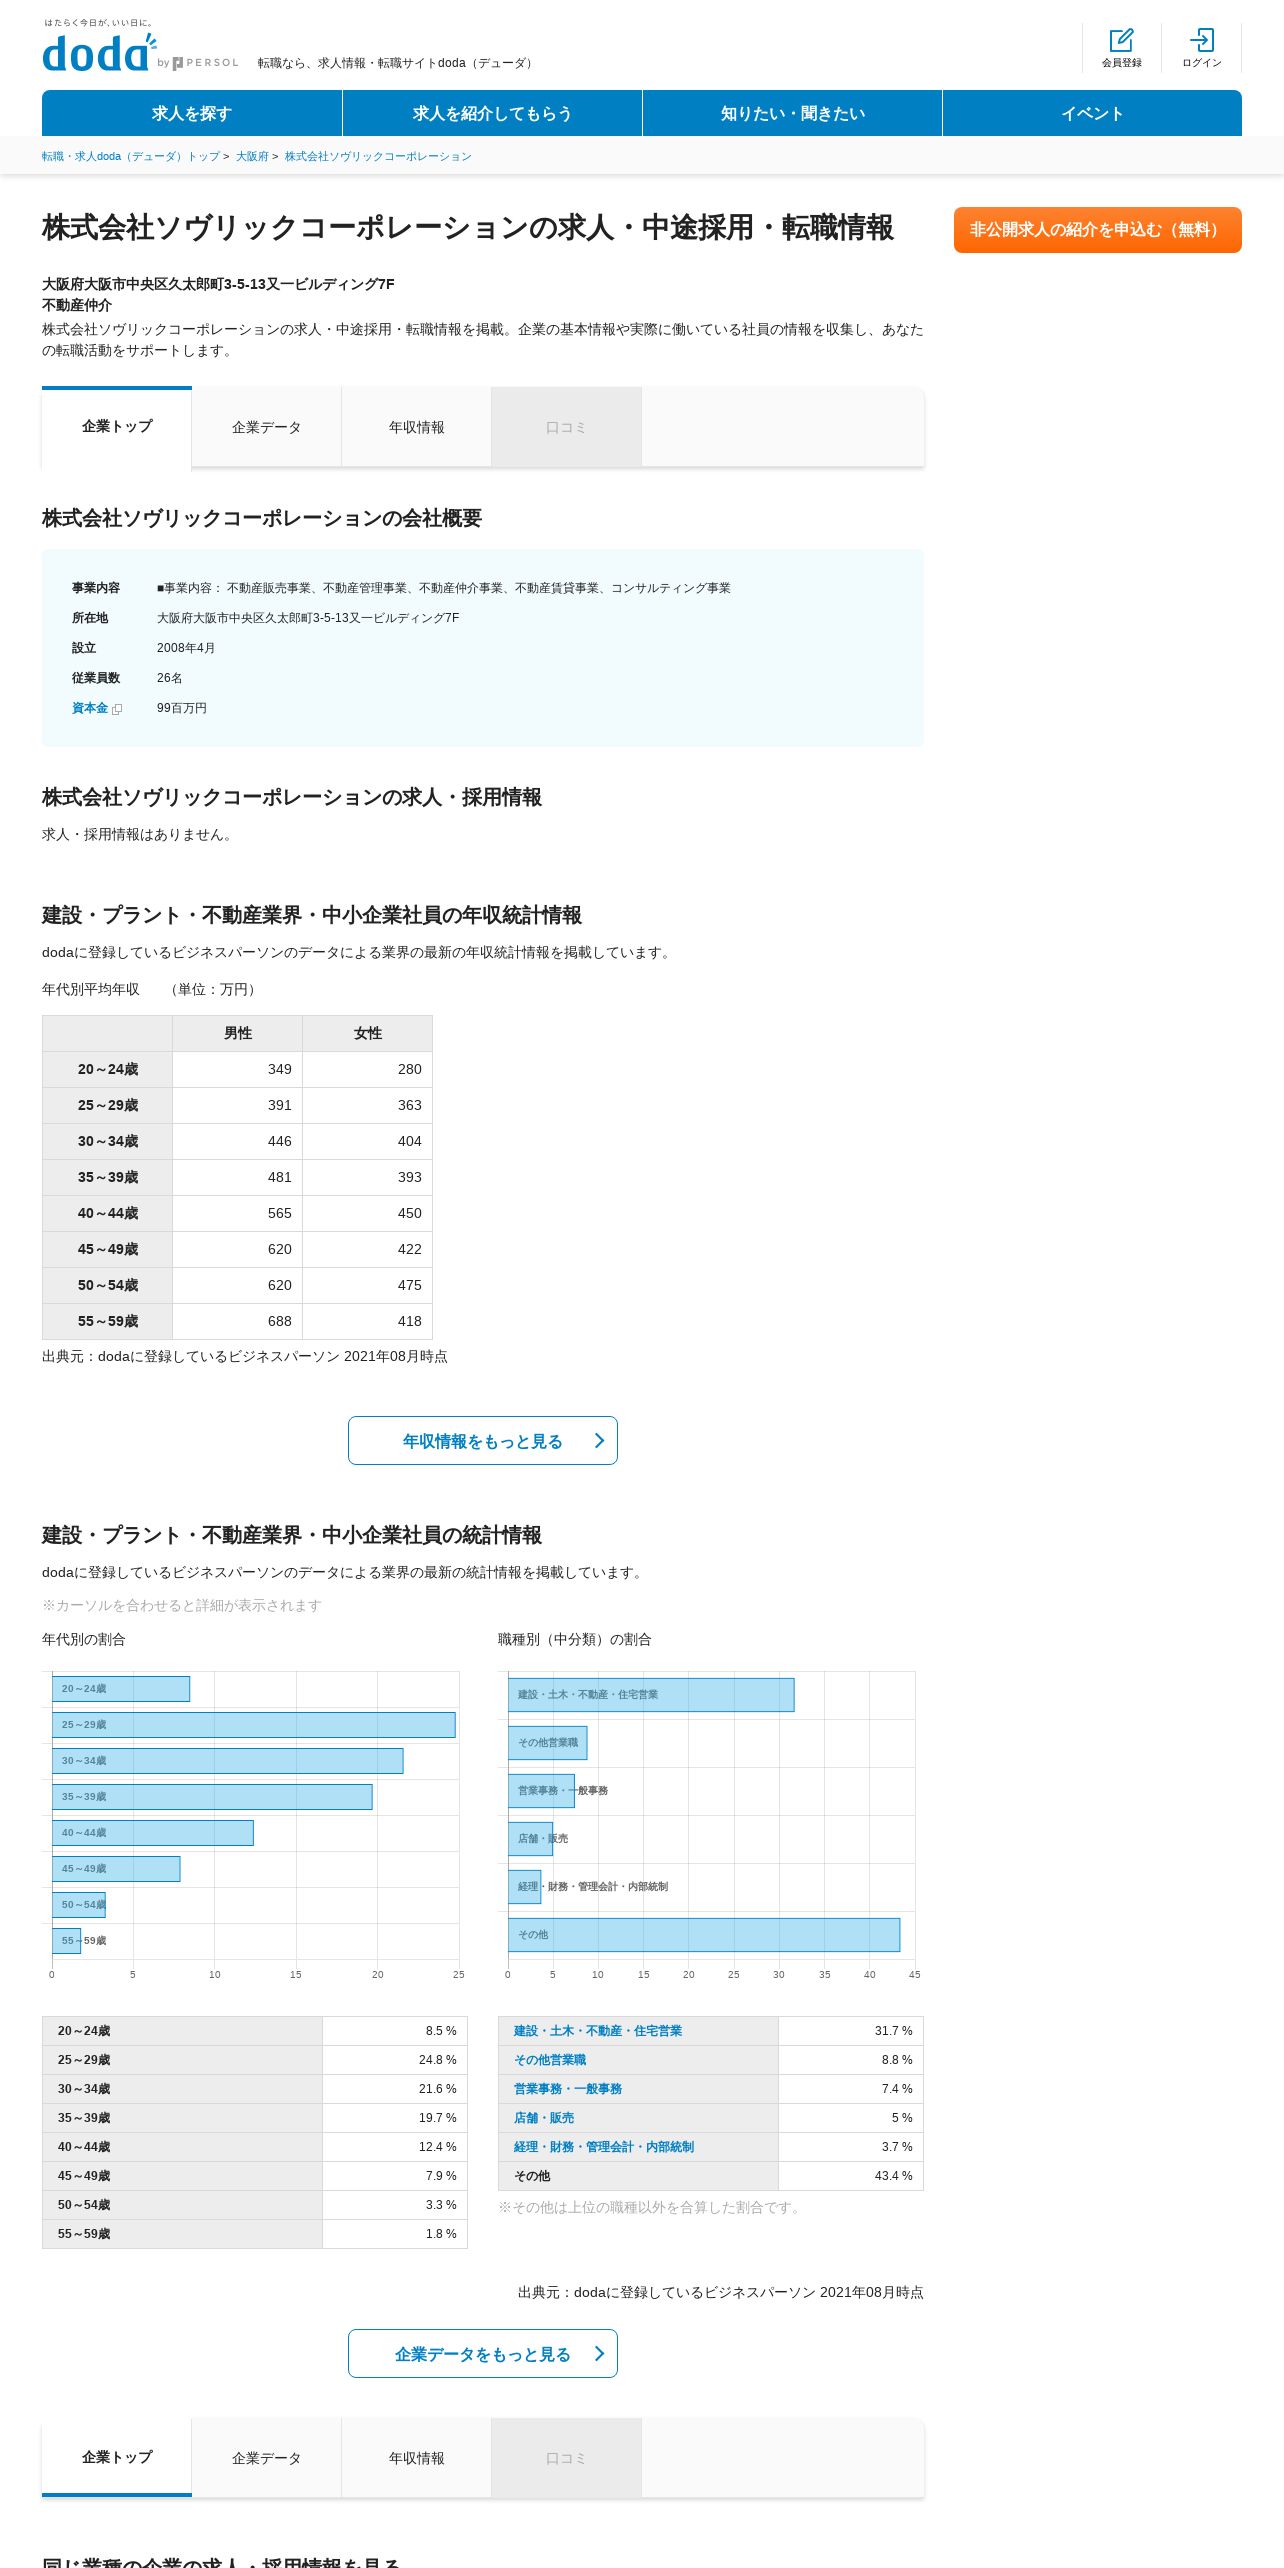Click the establishment date 2008年4月
1284x2568 pixels.
tap(186, 648)
